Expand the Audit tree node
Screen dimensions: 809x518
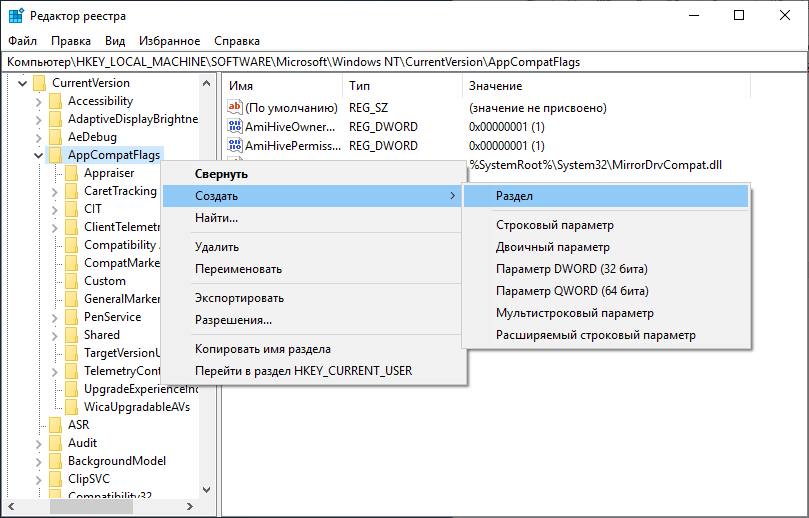coord(38,443)
